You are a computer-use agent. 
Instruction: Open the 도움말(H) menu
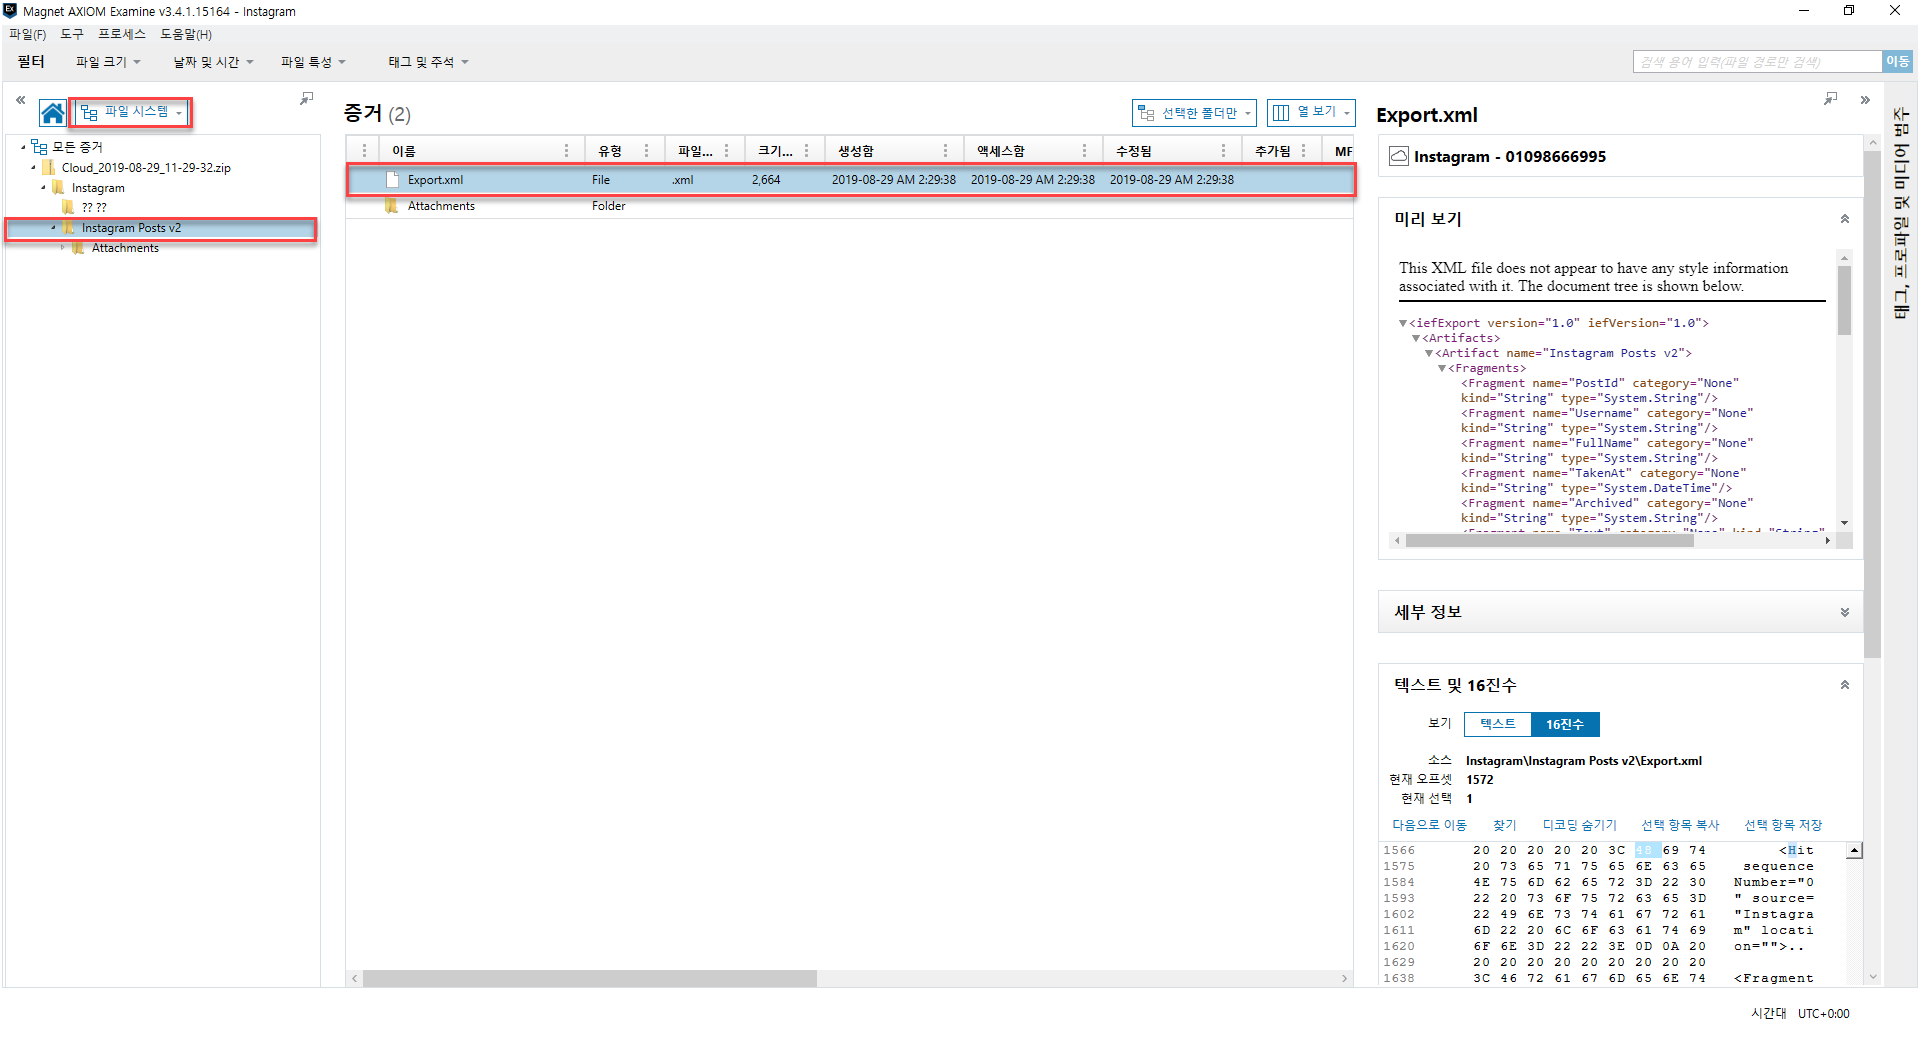coord(186,34)
